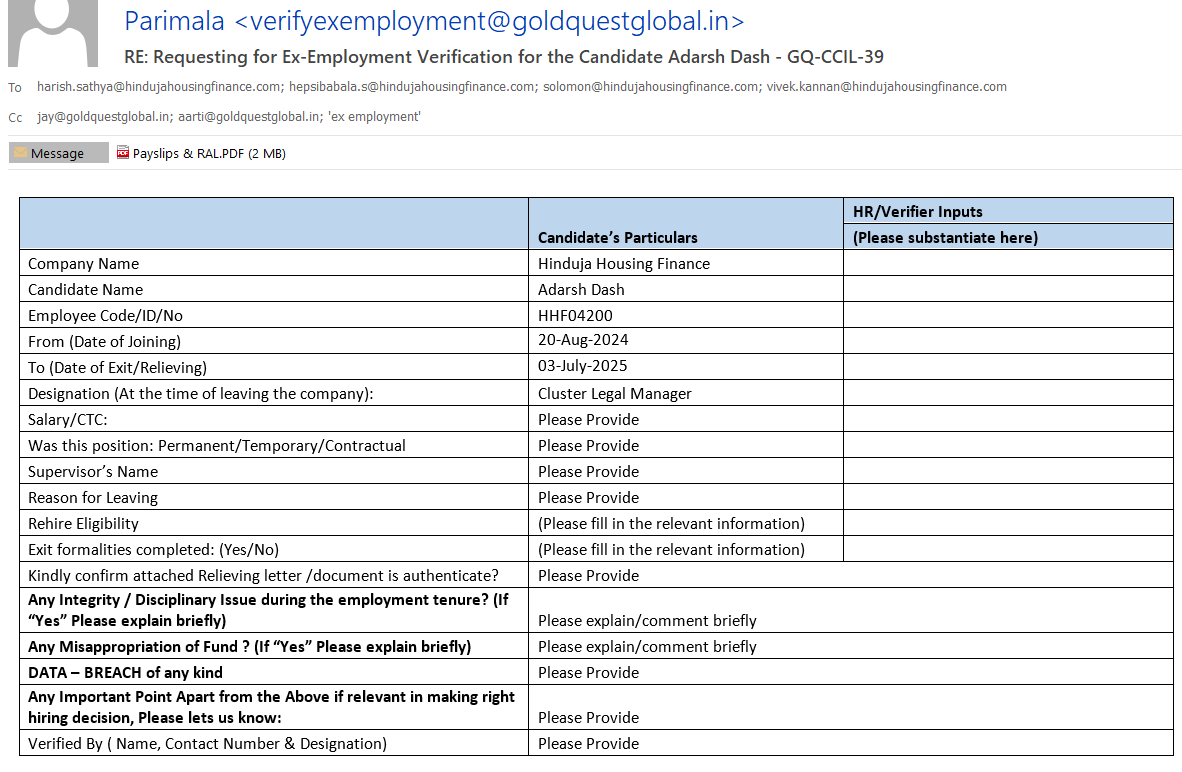Switch to the Message tab
1182x772 pixels.
click(58, 154)
